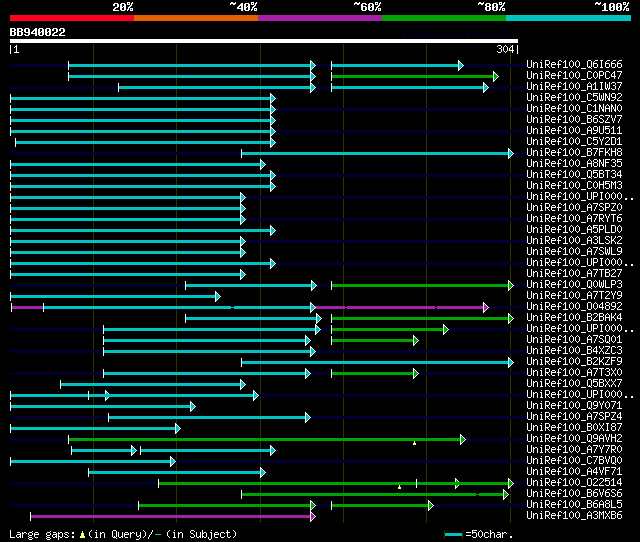Click the long green alignment bar in Q9AVH2 row

265,440
